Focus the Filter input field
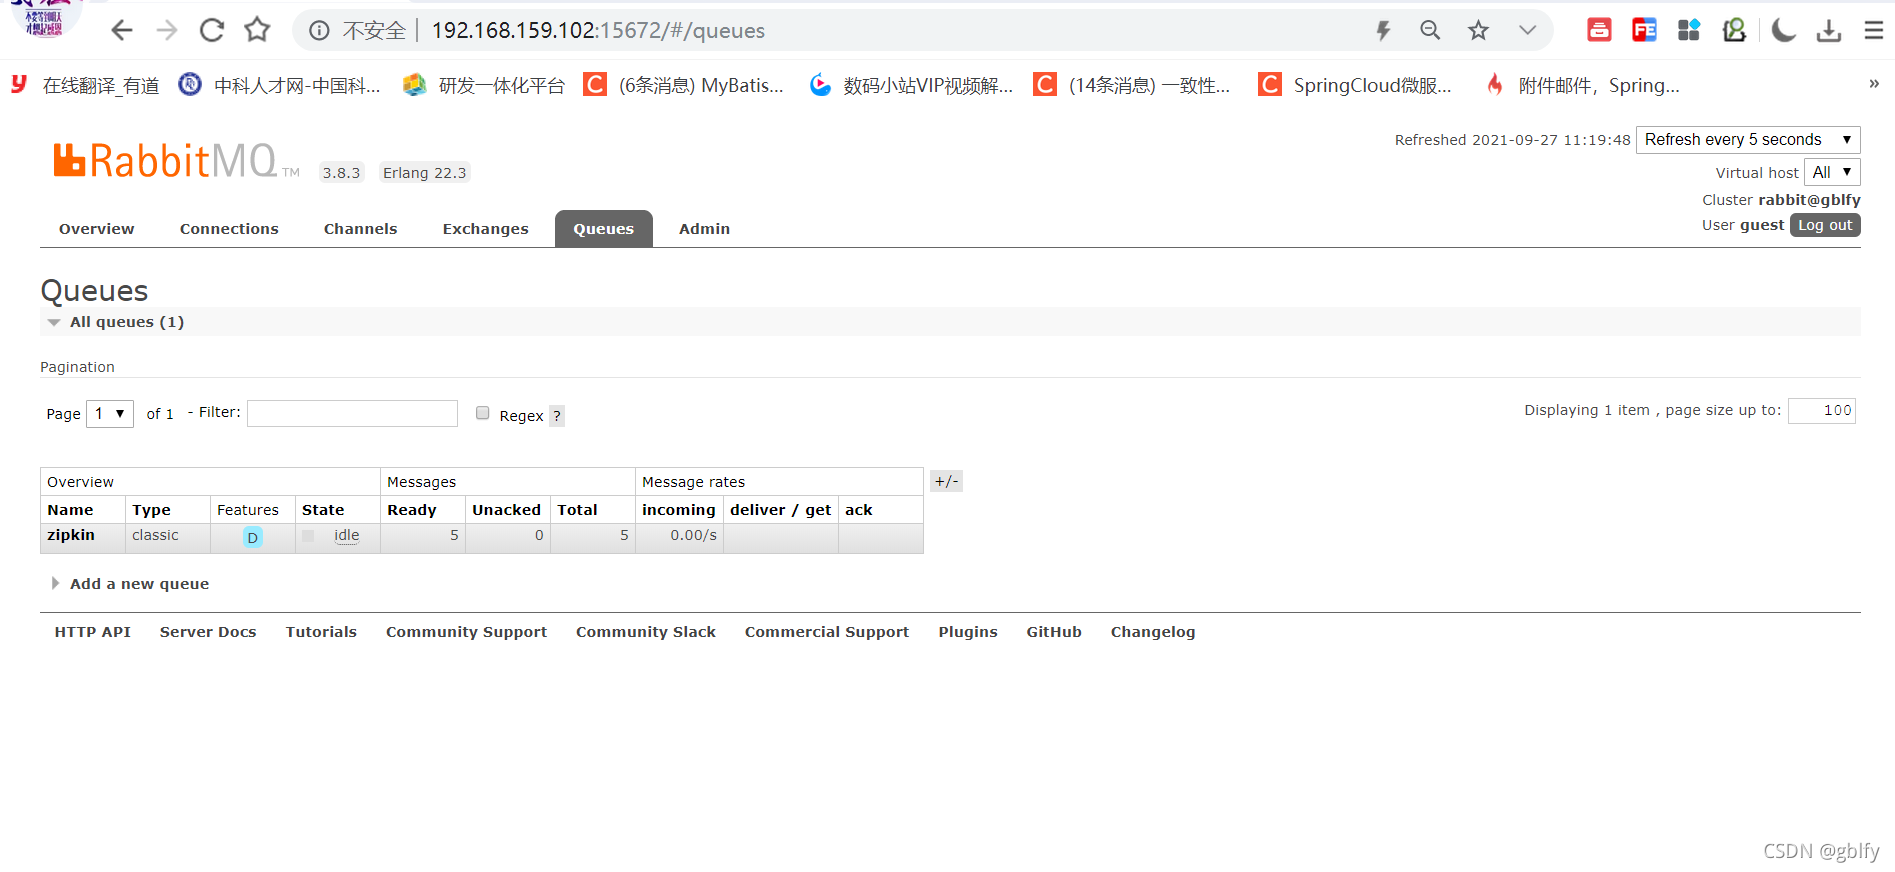The image size is (1895, 872). 352,413
